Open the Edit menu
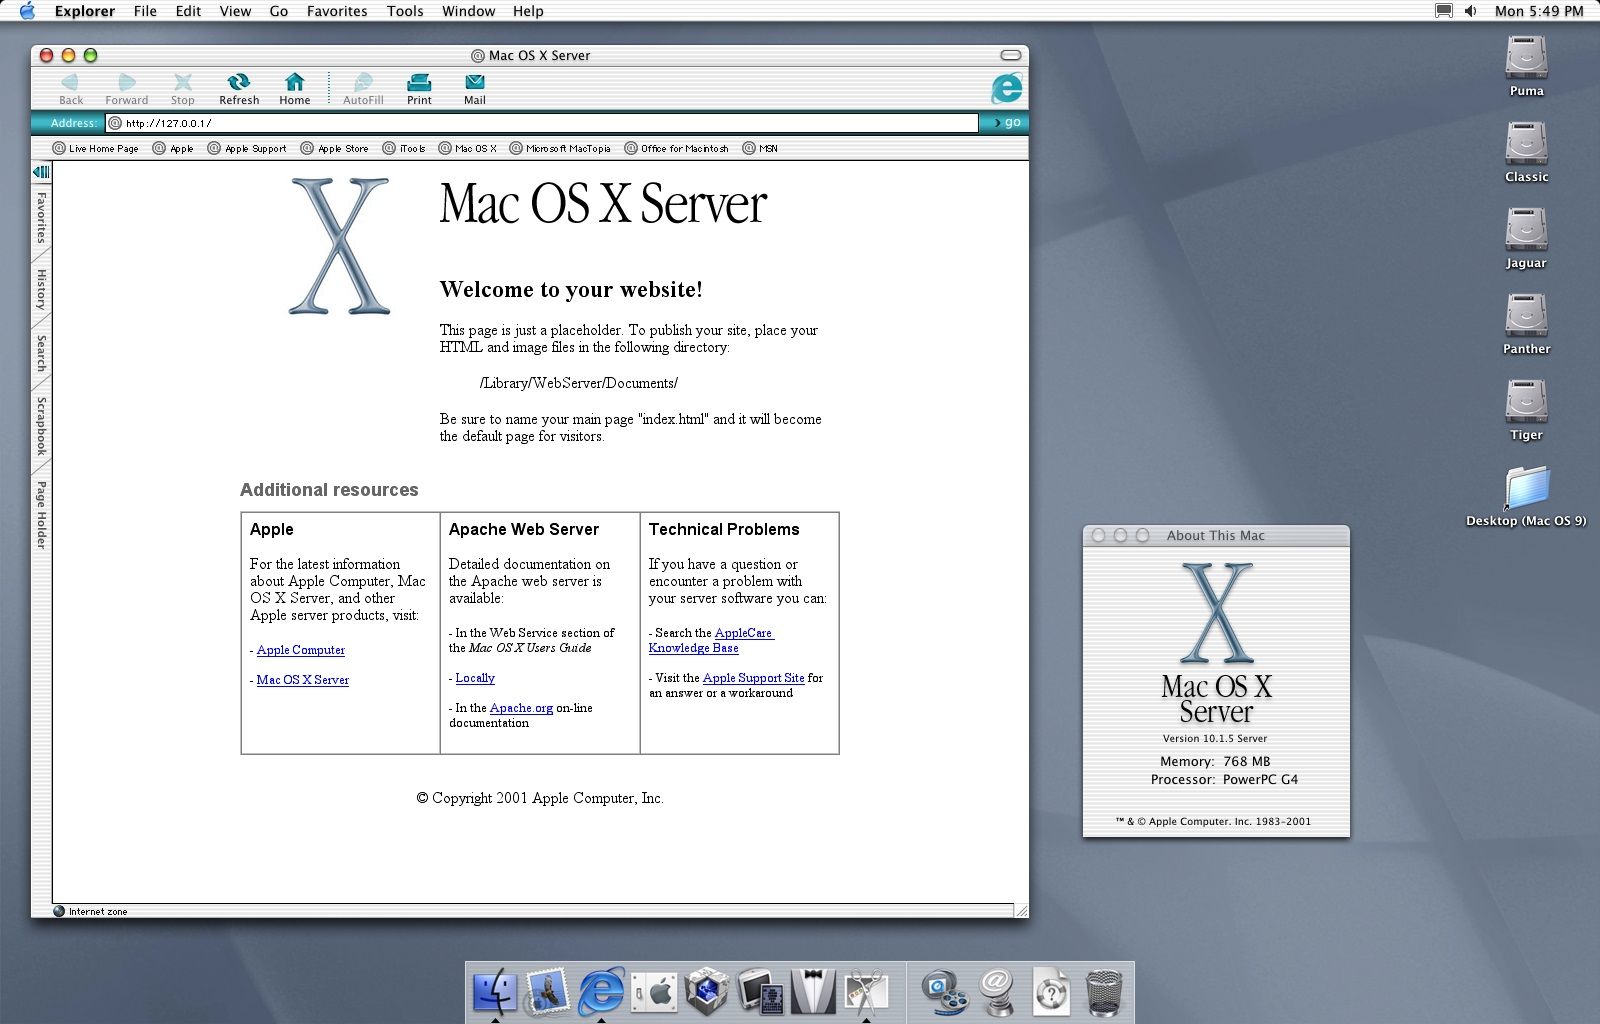Viewport: 1600px width, 1024px height. pos(188,11)
